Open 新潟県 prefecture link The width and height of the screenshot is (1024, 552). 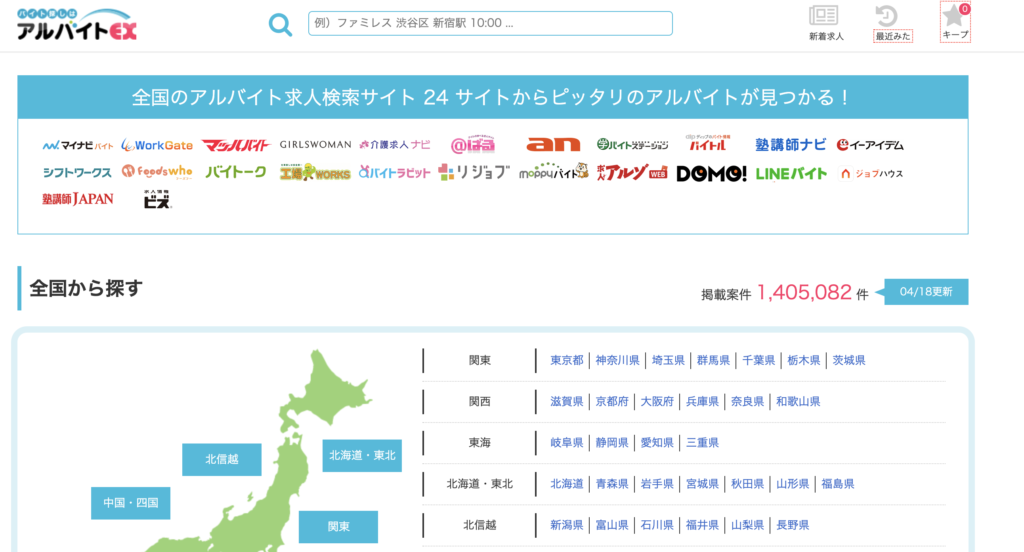click(567, 525)
